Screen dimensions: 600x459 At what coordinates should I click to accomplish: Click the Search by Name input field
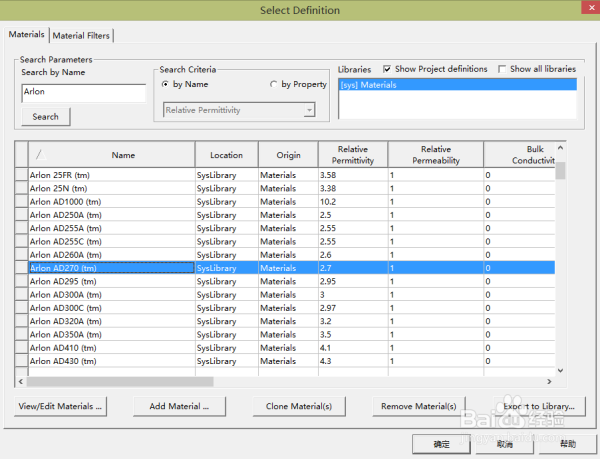coord(83,93)
